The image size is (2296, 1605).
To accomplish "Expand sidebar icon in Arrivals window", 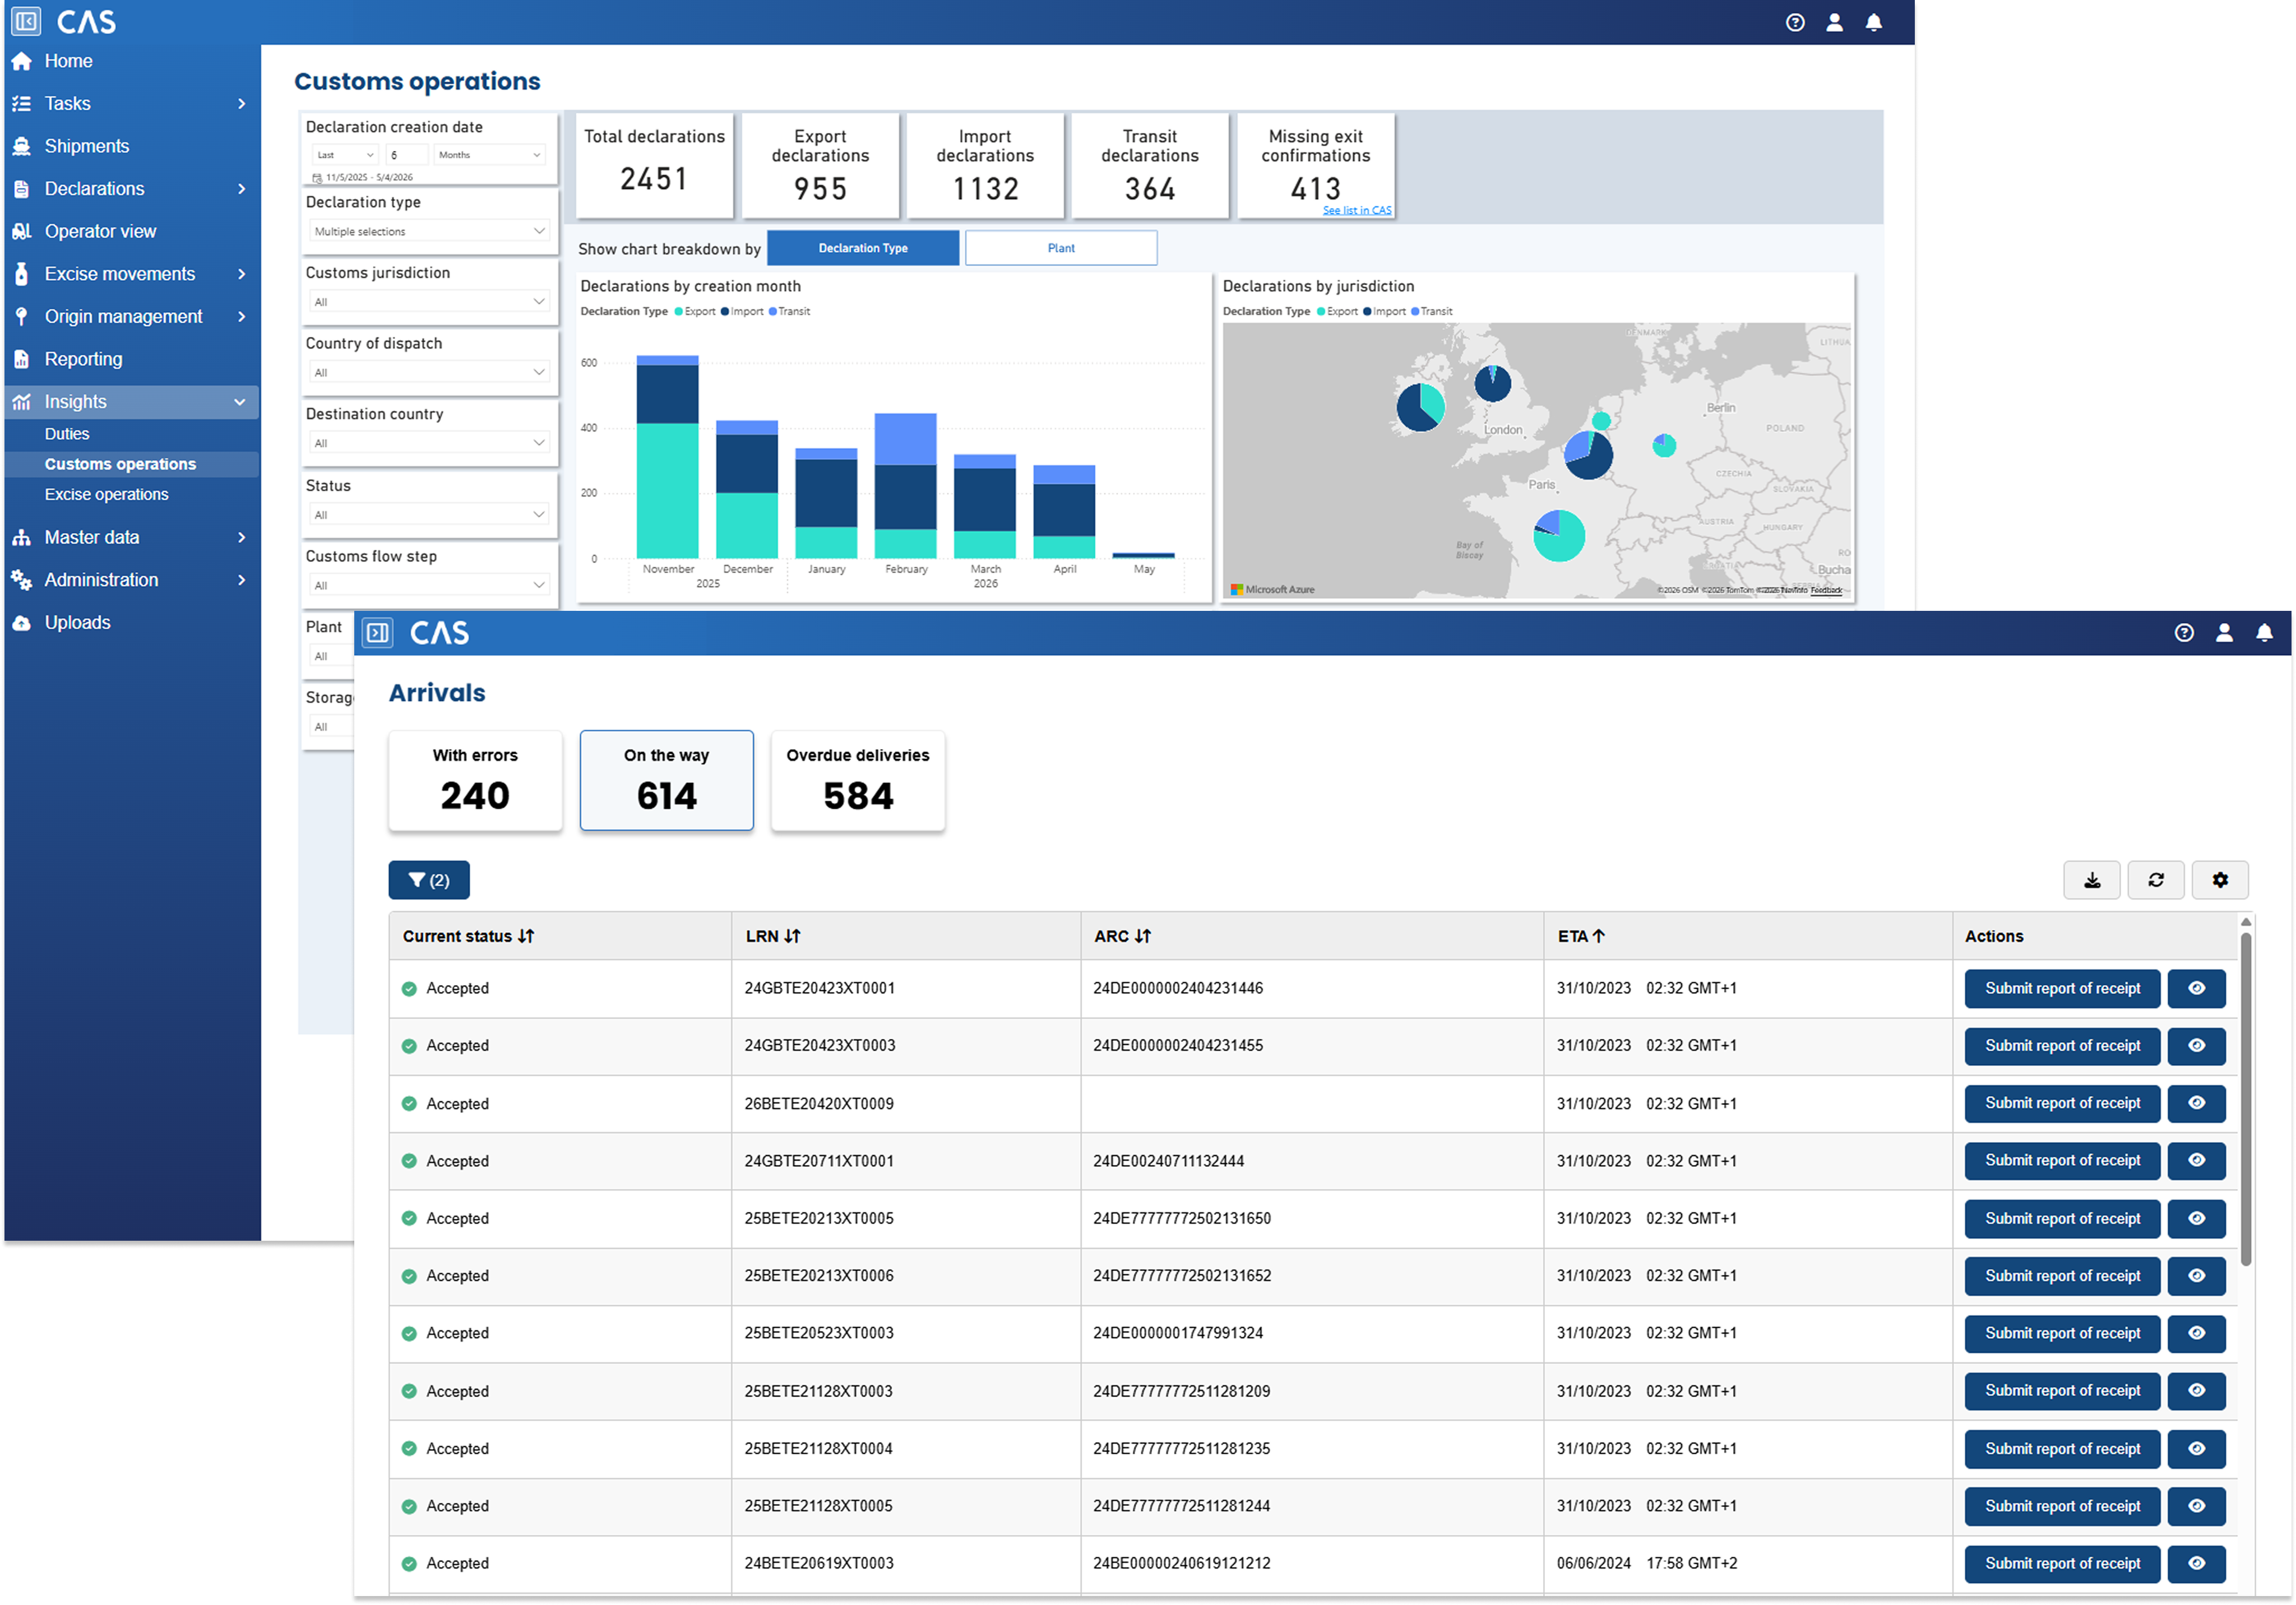I will pos(377,633).
